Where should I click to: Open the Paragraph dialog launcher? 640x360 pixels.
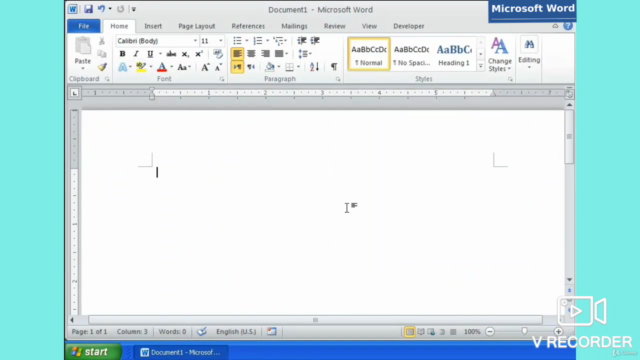(x=338, y=79)
